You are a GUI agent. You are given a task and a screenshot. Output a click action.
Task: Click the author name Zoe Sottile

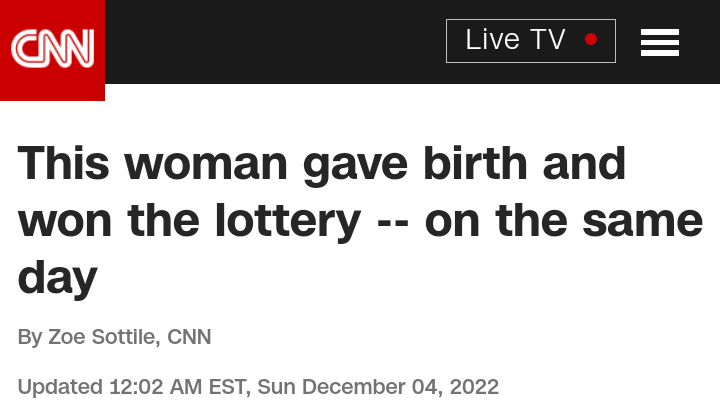click(103, 337)
